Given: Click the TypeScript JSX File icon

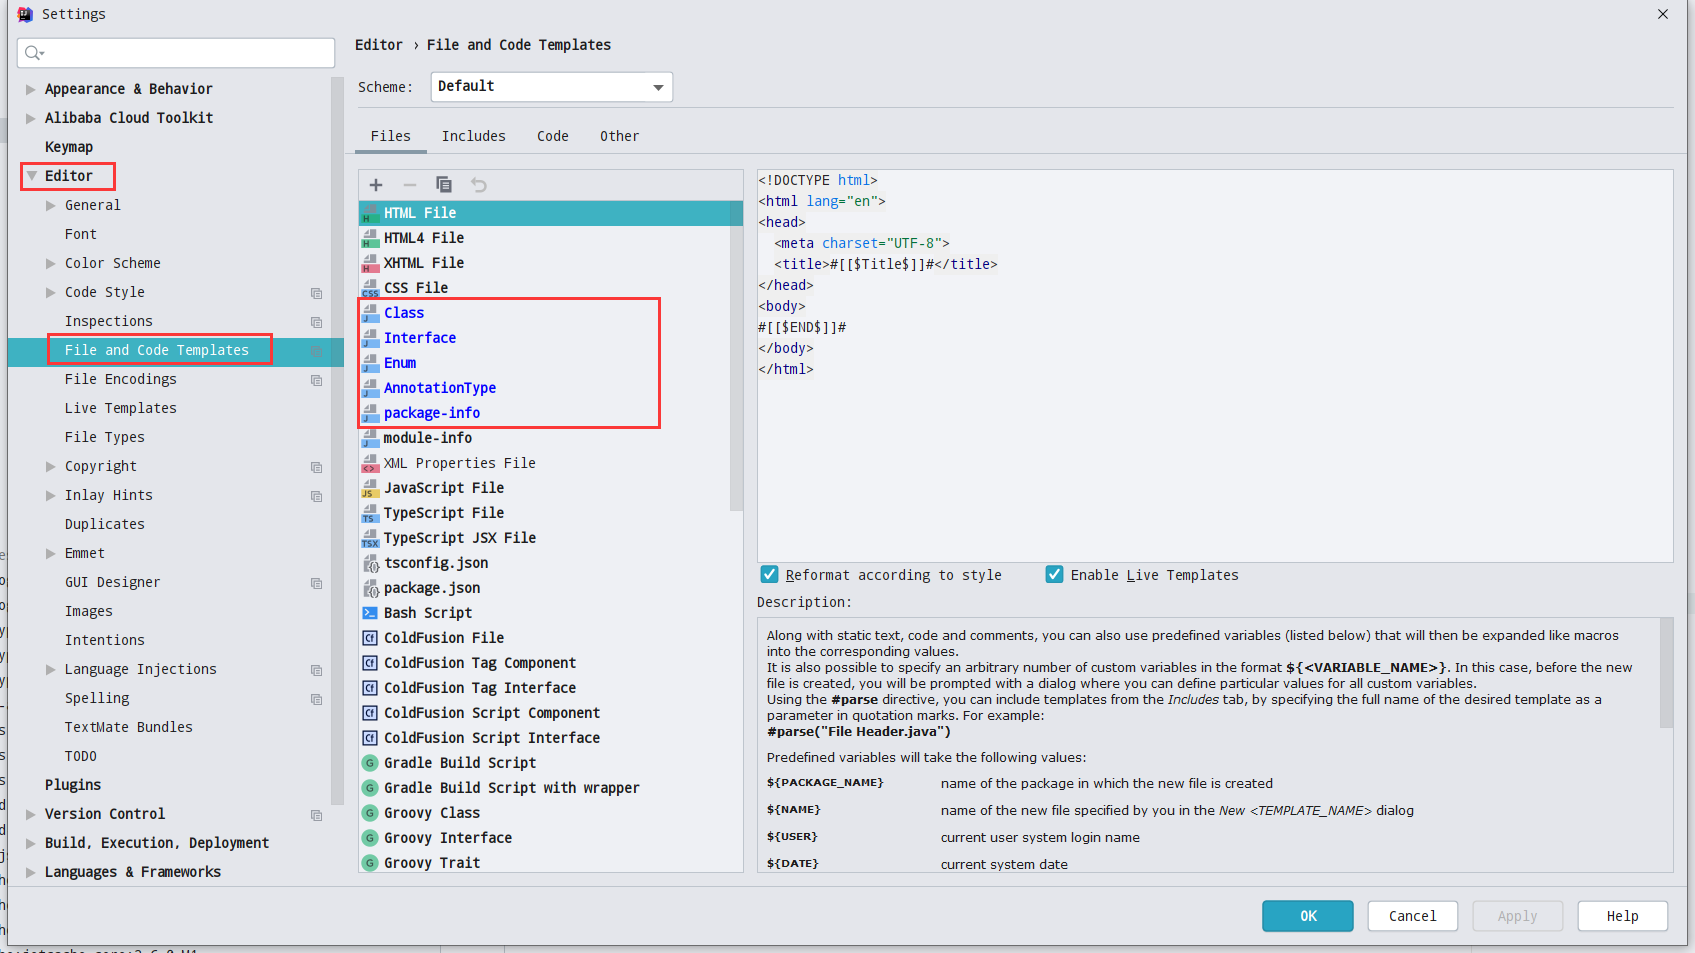Looking at the screenshot, I should [x=370, y=538].
